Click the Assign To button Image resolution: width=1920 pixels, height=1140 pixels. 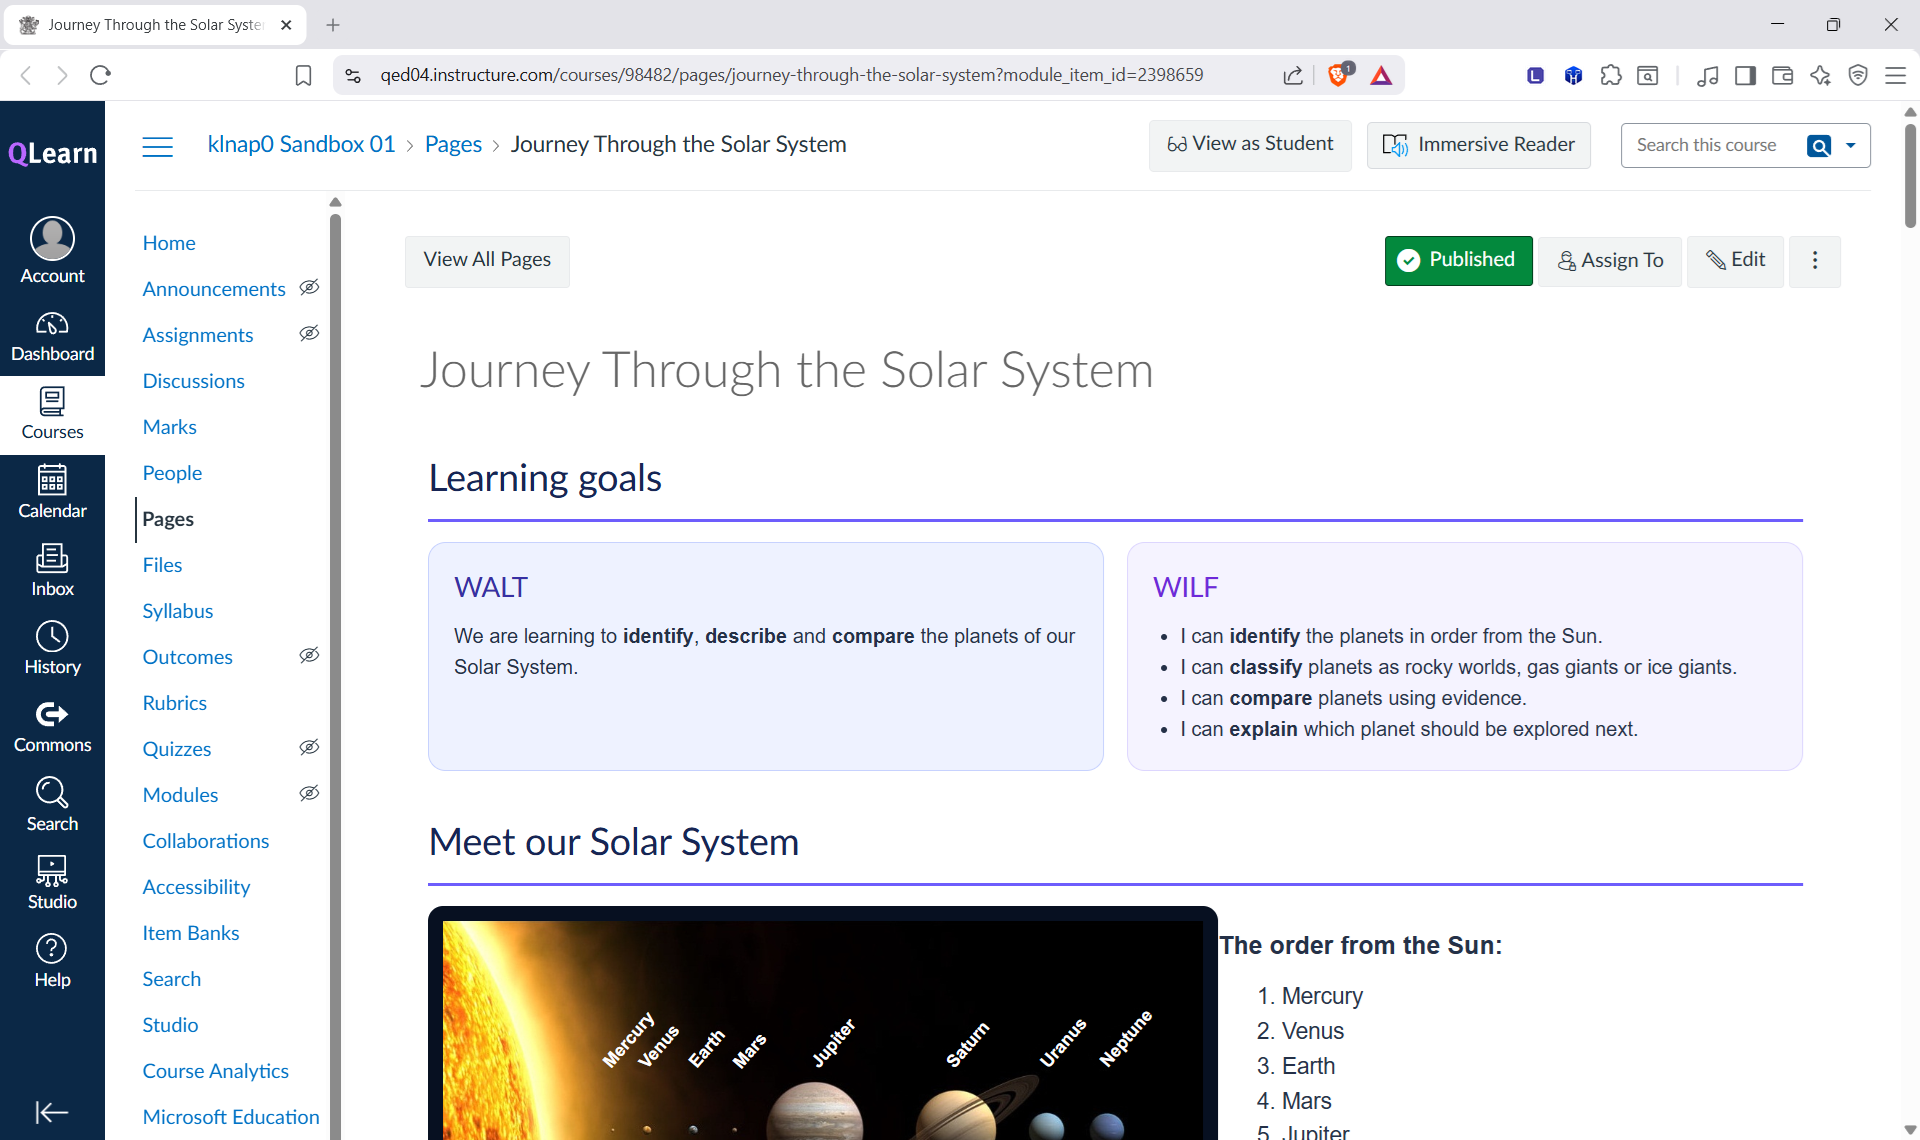1610,261
